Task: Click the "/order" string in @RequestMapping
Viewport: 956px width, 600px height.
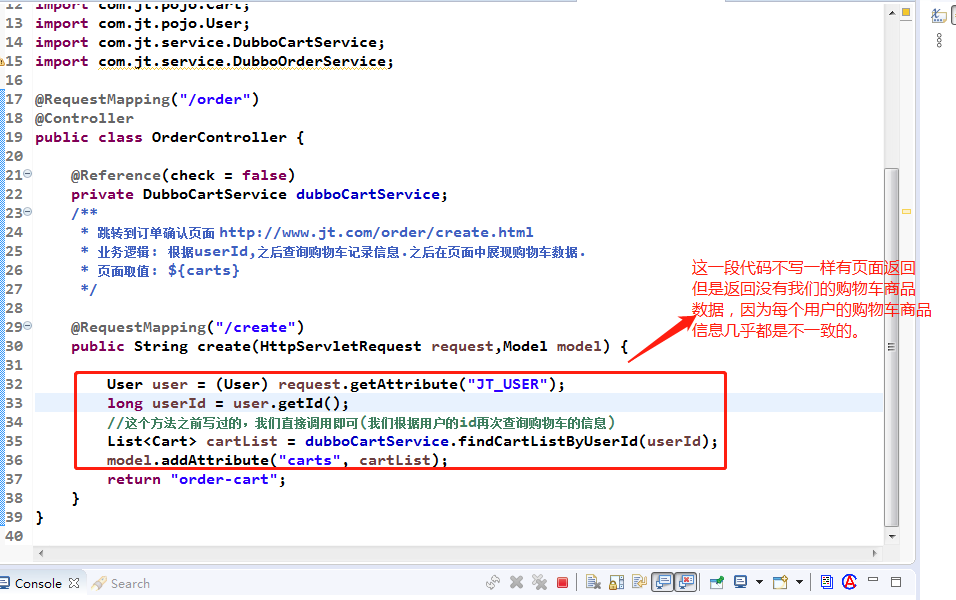Action: point(215,99)
